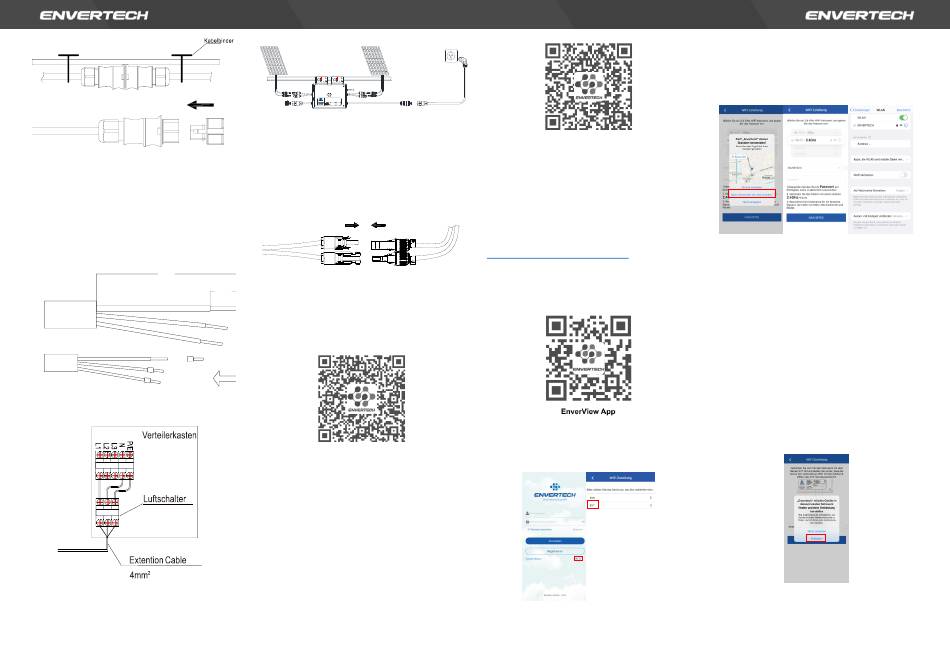Click the red-outlined confirm button in the bottom-right popup
950x672 pixels.
(816, 538)
